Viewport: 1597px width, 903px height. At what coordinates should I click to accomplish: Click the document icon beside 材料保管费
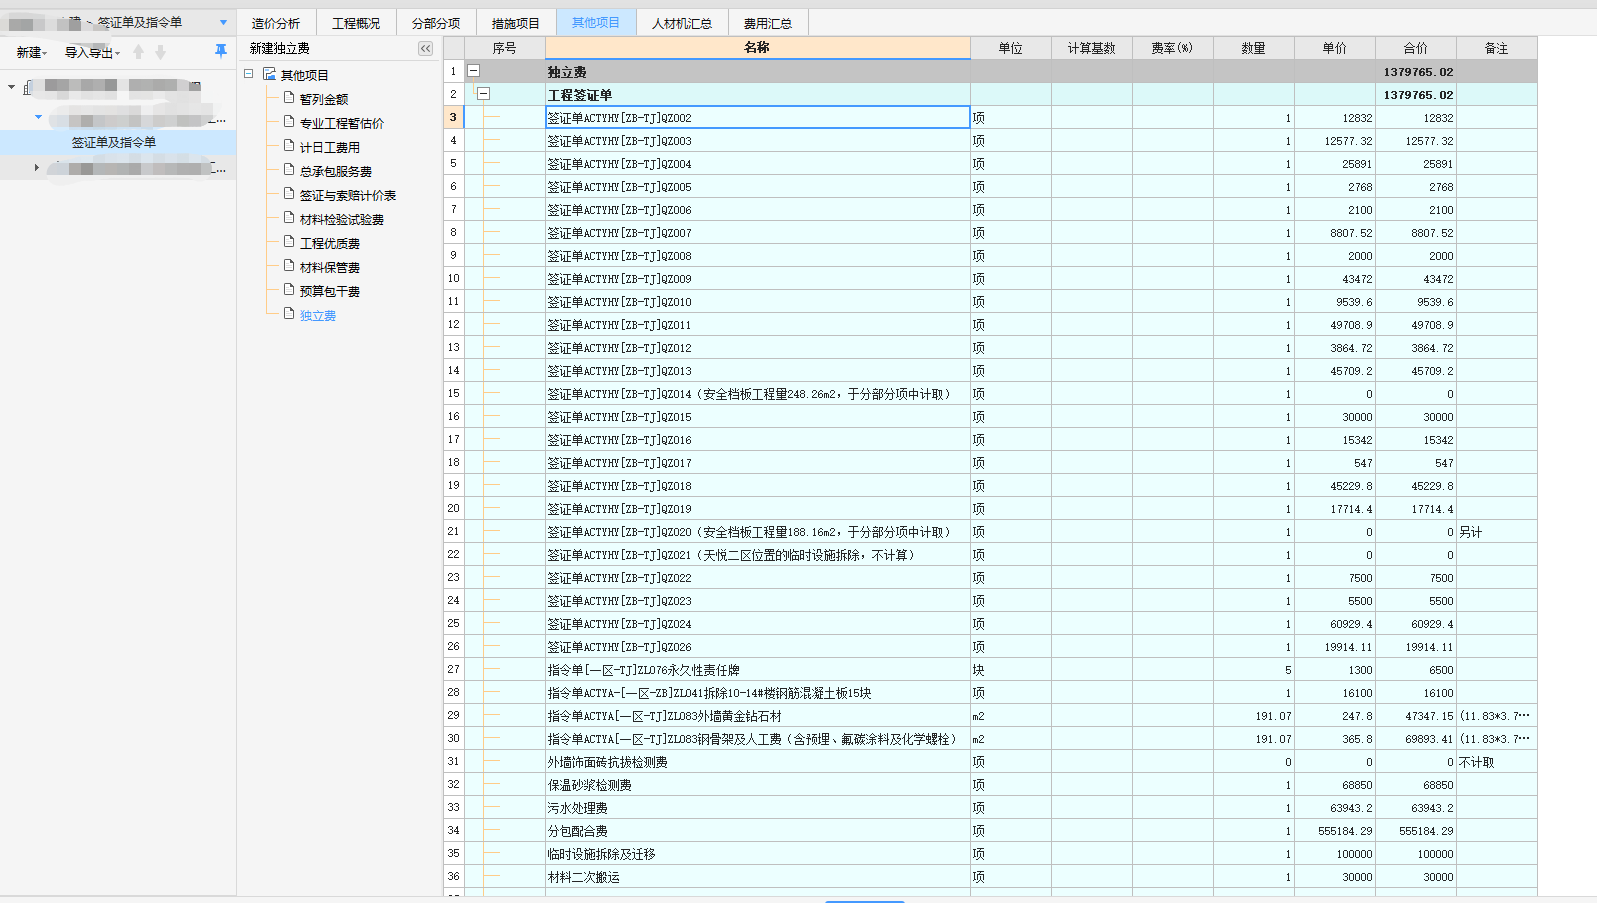click(x=289, y=266)
